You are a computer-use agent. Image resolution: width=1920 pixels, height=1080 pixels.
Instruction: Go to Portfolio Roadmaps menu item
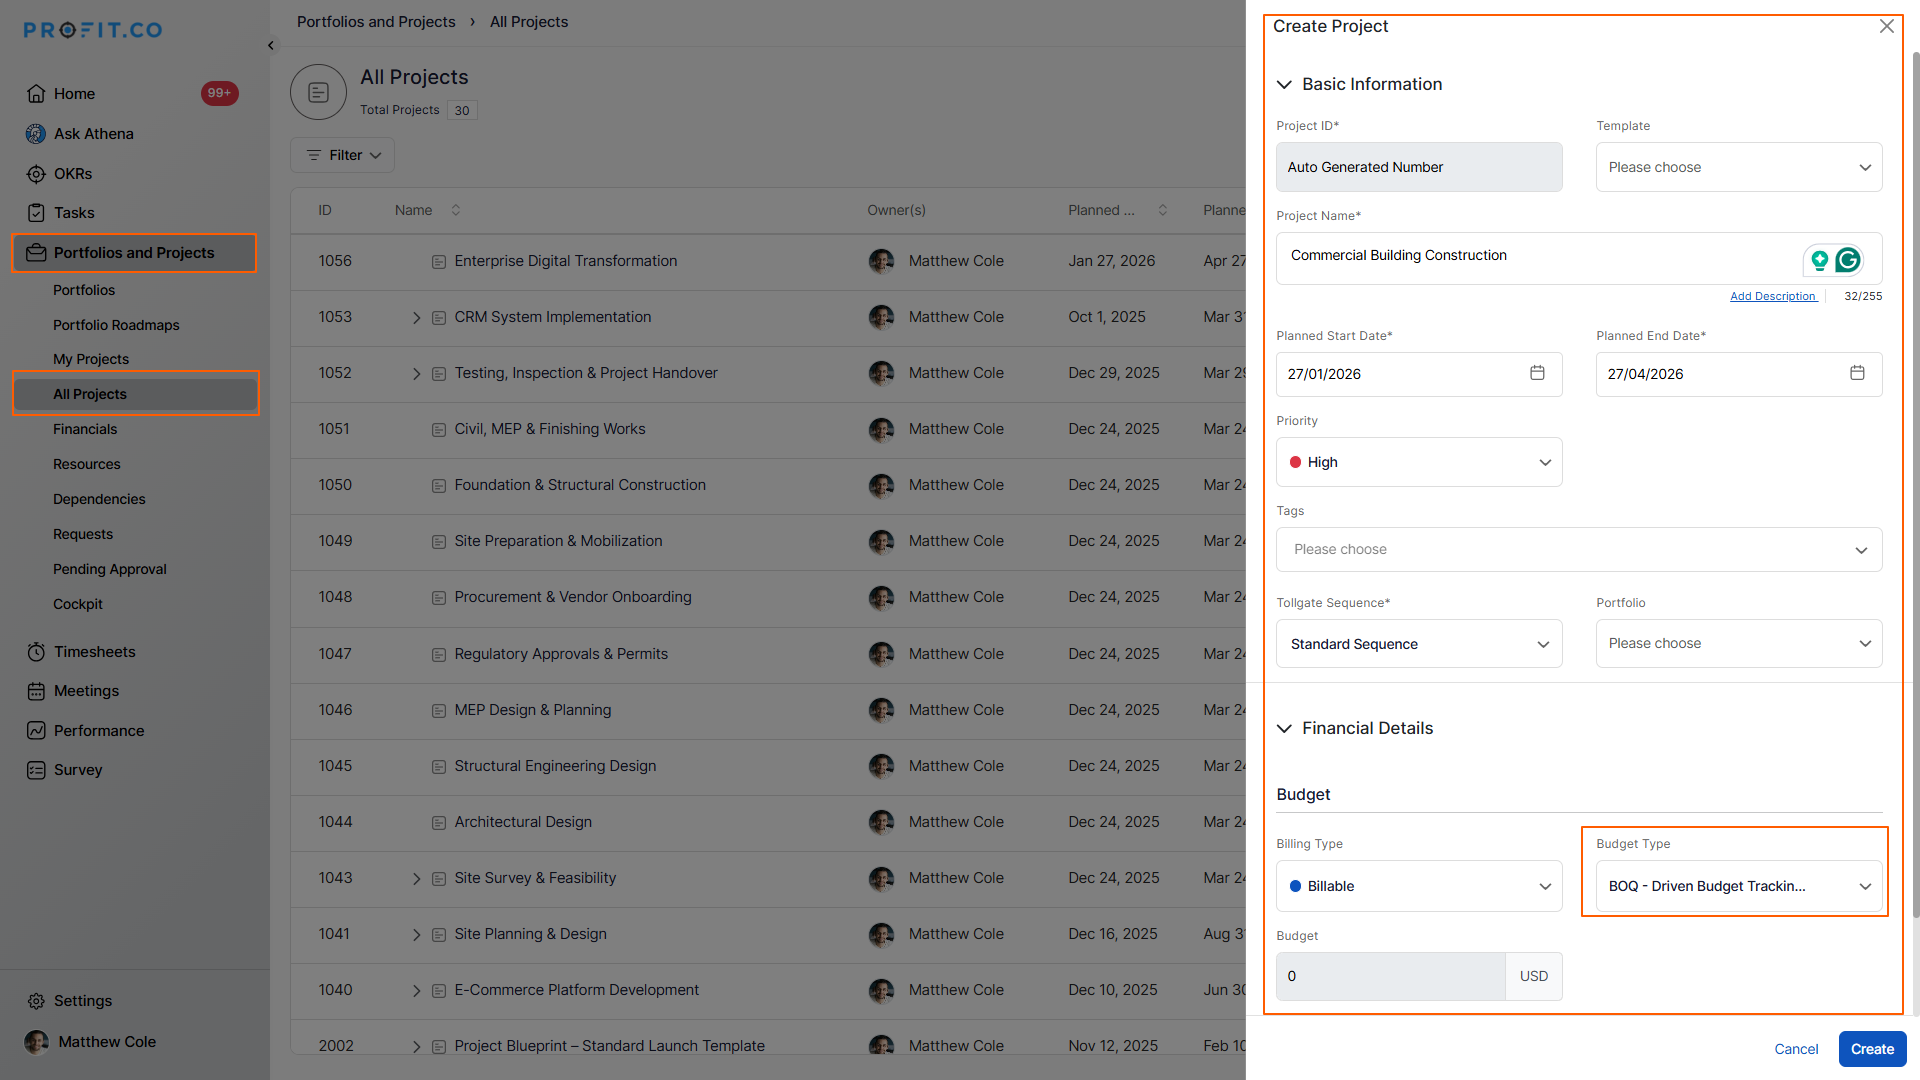[x=116, y=325]
